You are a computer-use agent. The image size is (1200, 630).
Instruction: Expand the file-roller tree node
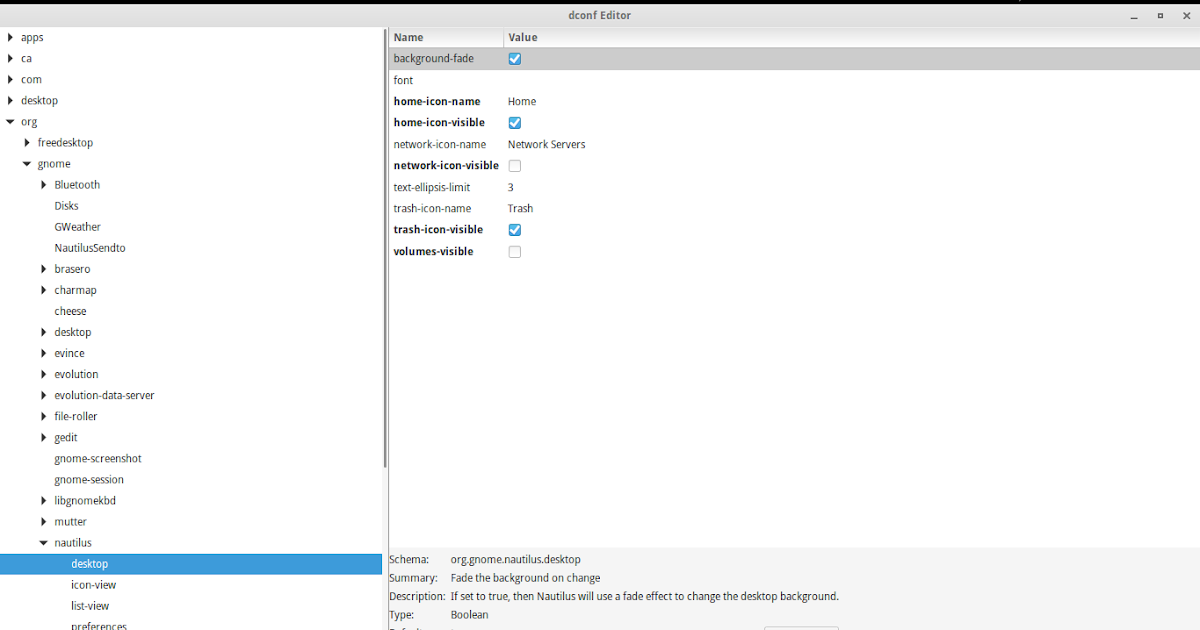click(44, 416)
